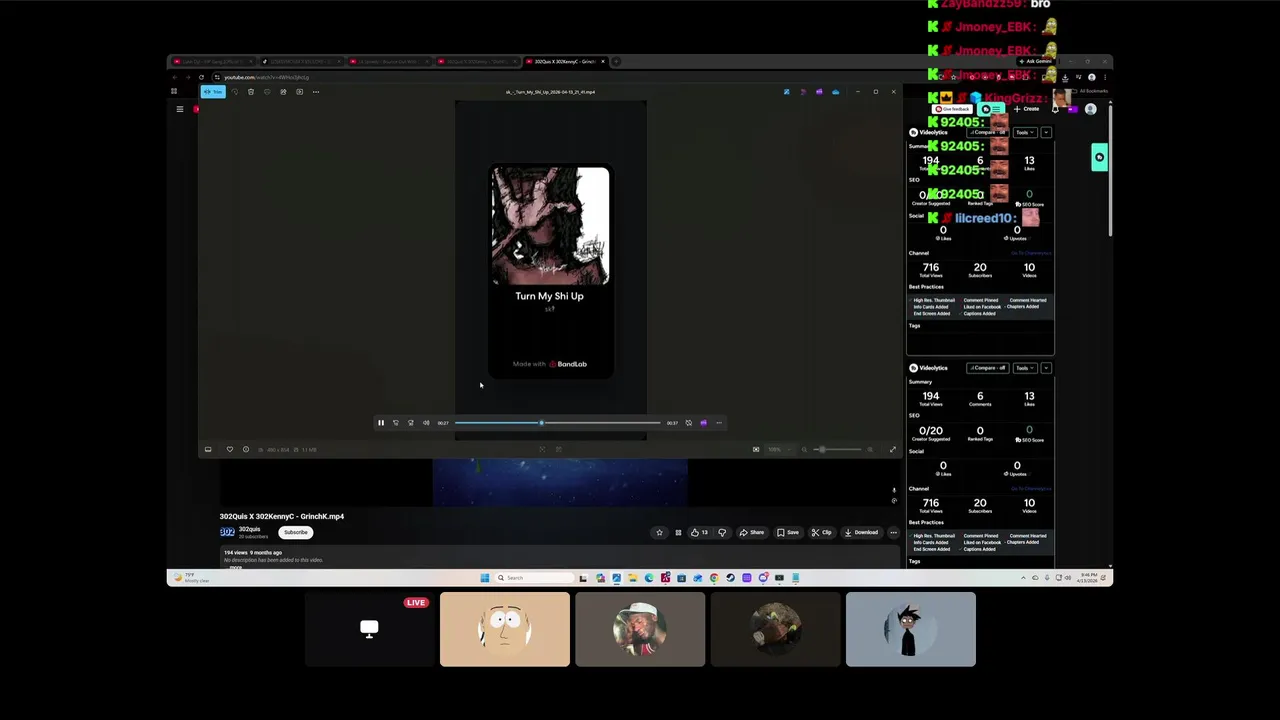Viewport: 1280px width, 720px height.
Task: Show file info with the info icon
Action: point(245,450)
